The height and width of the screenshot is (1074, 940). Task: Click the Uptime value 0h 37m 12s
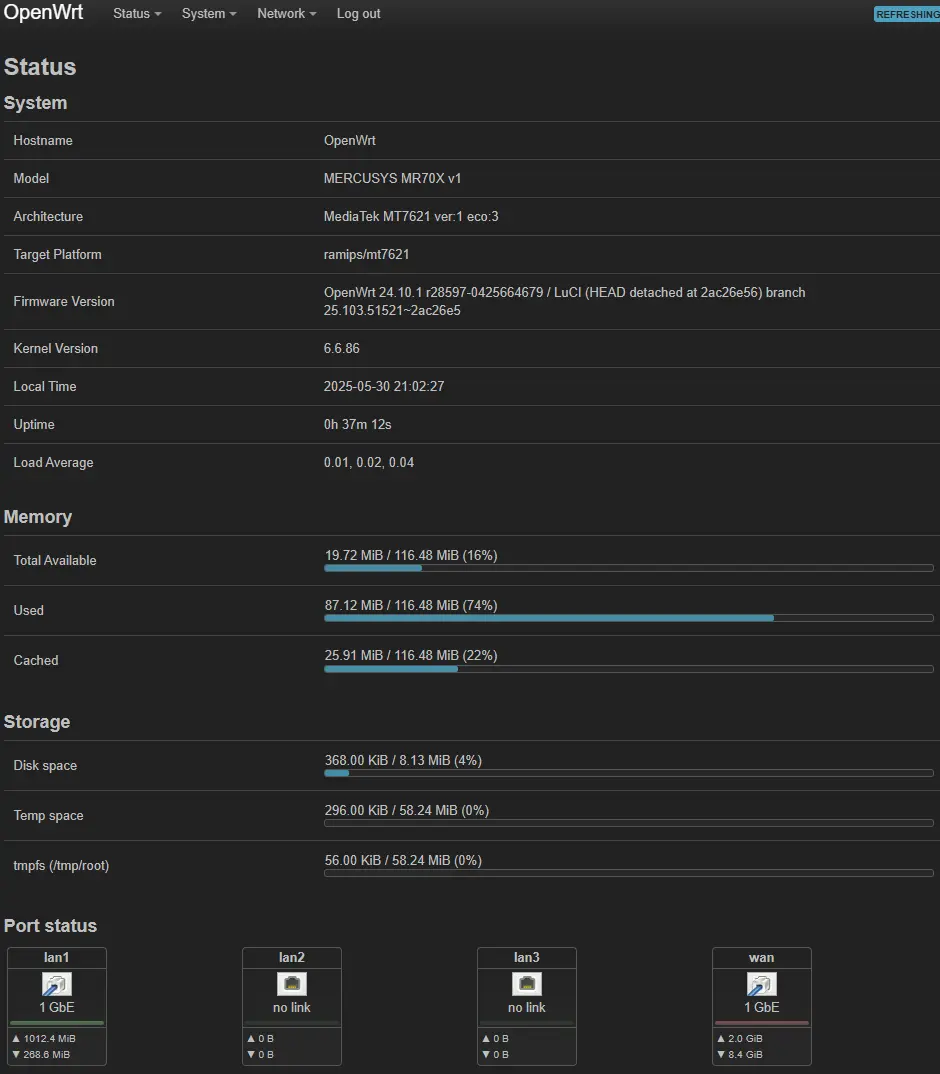pos(358,425)
